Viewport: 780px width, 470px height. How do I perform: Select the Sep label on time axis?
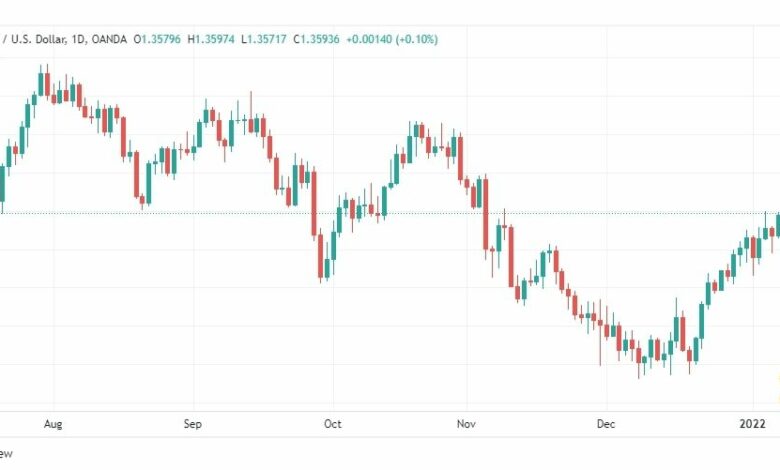(x=193, y=424)
